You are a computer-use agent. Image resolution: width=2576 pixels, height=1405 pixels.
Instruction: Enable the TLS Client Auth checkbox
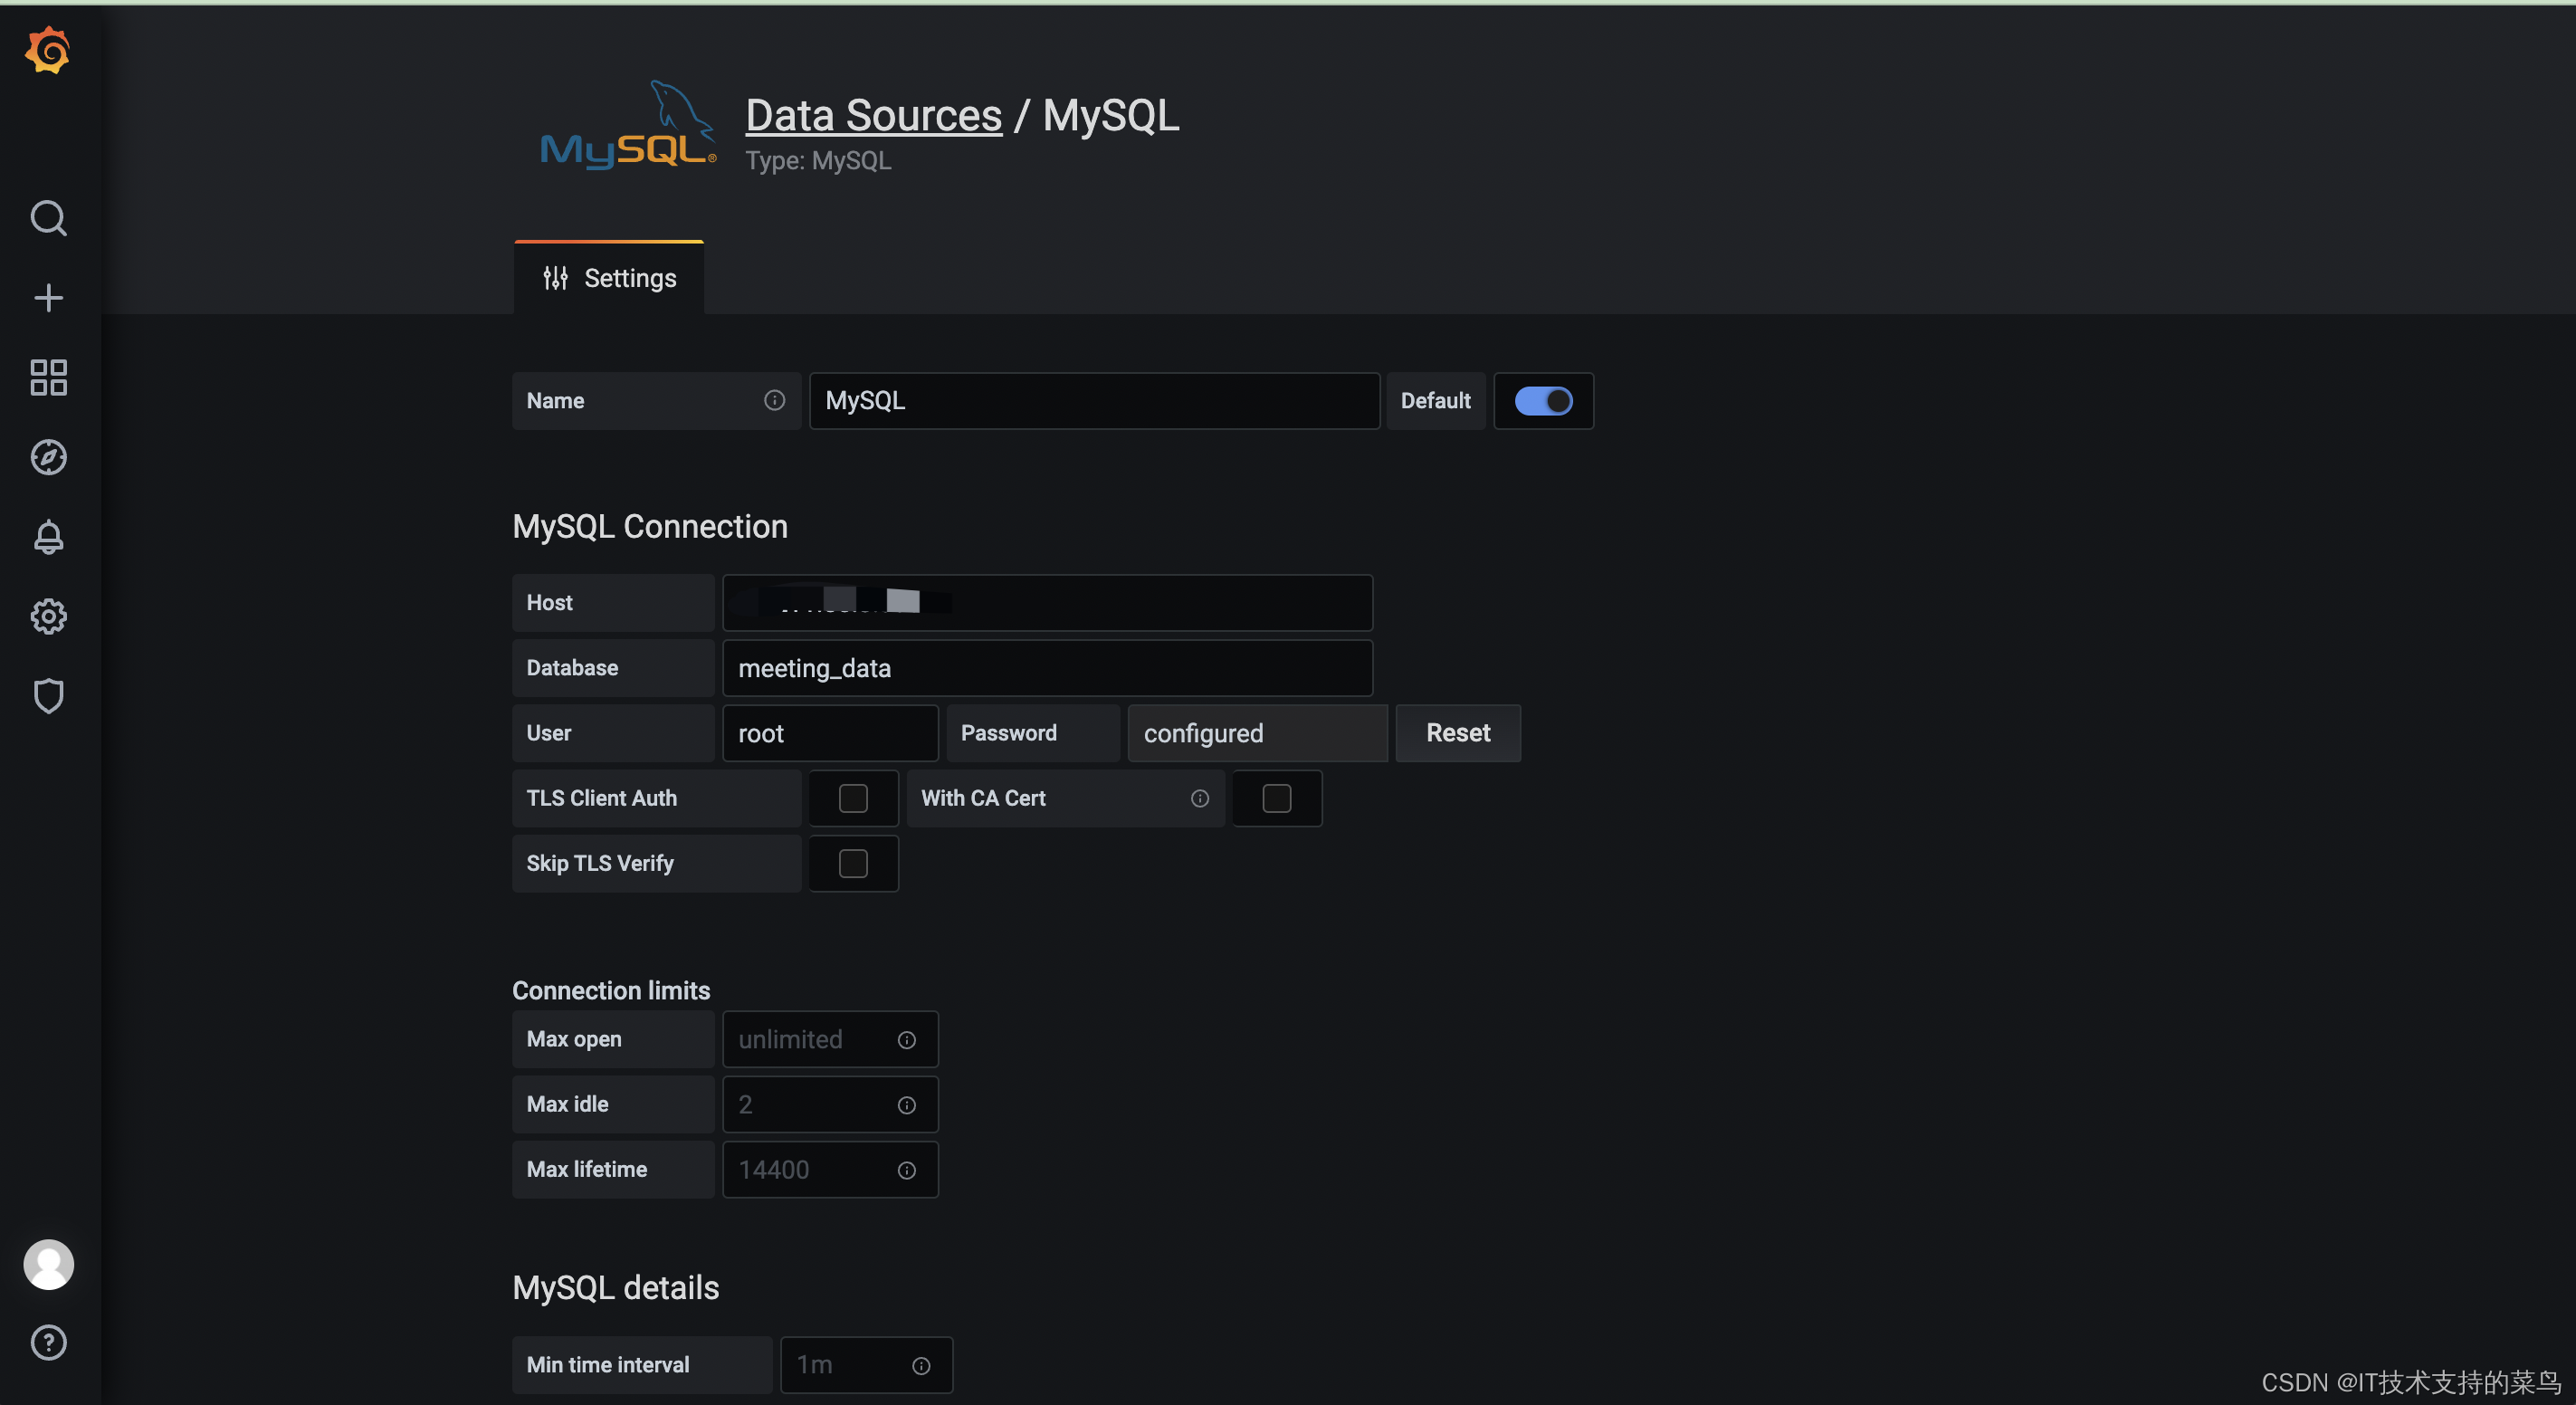[x=853, y=798]
